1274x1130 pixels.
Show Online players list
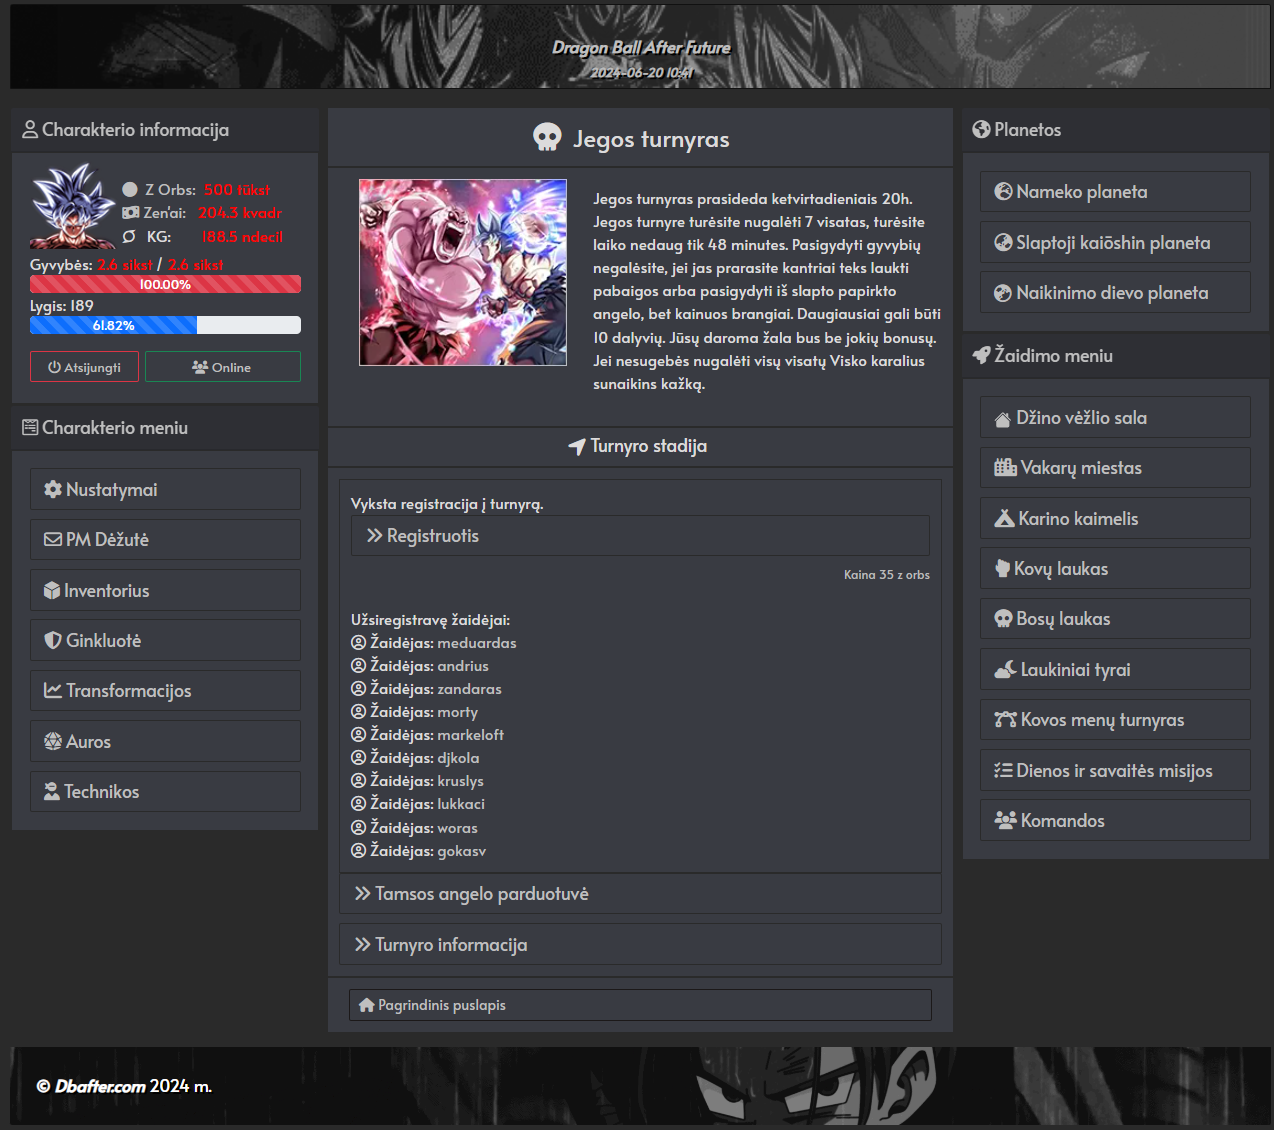222,367
